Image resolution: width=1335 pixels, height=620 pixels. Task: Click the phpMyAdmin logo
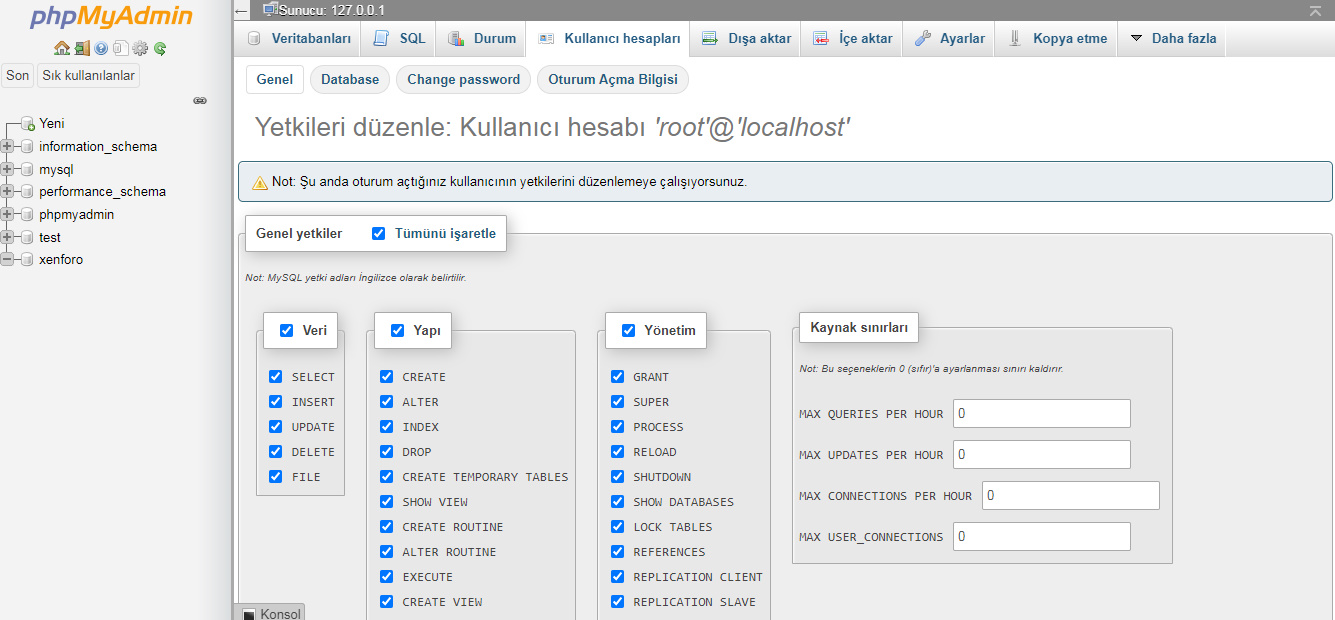click(x=112, y=17)
